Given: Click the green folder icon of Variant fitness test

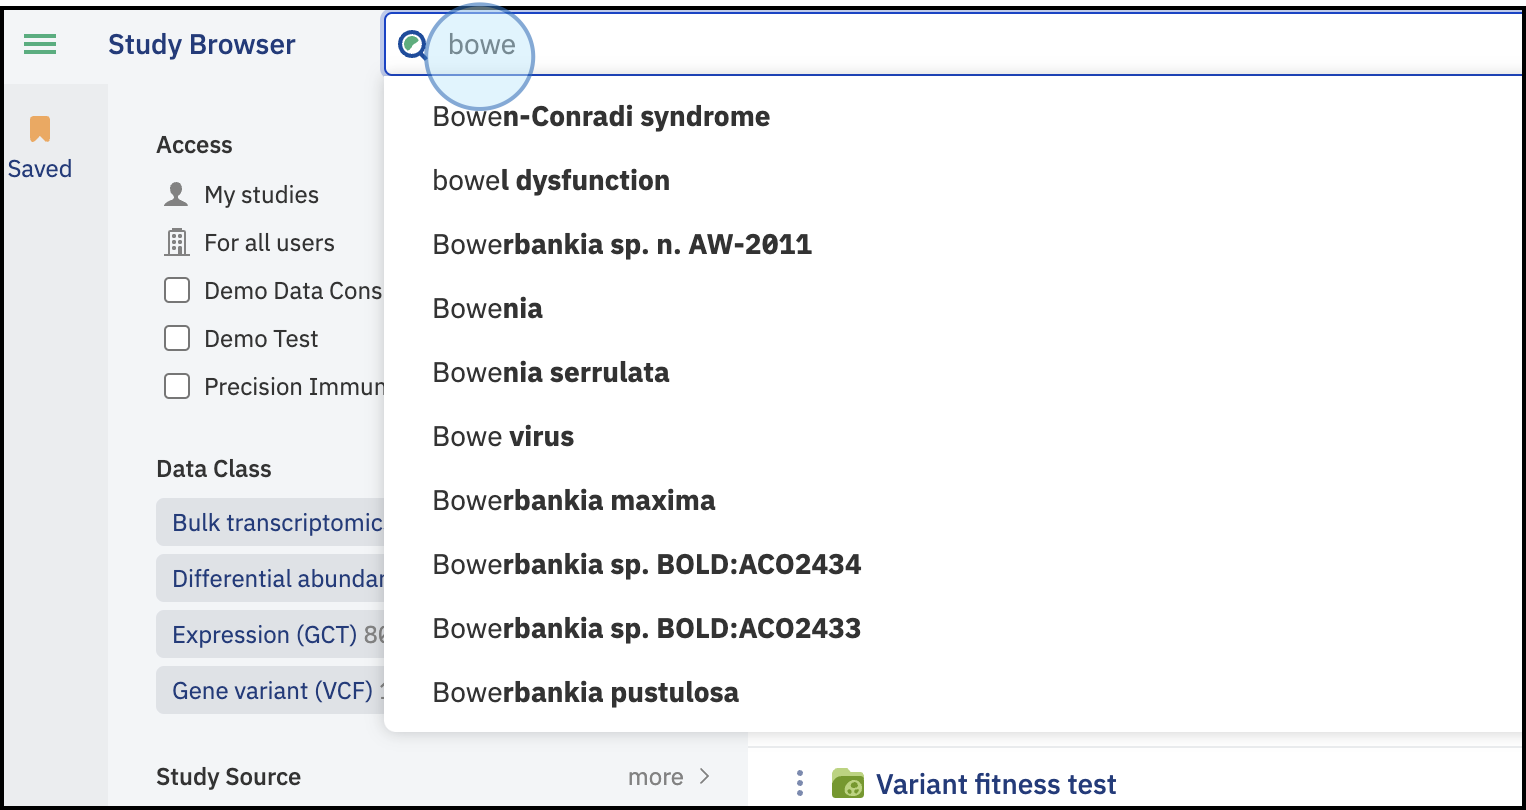Looking at the screenshot, I should [848, 783].
